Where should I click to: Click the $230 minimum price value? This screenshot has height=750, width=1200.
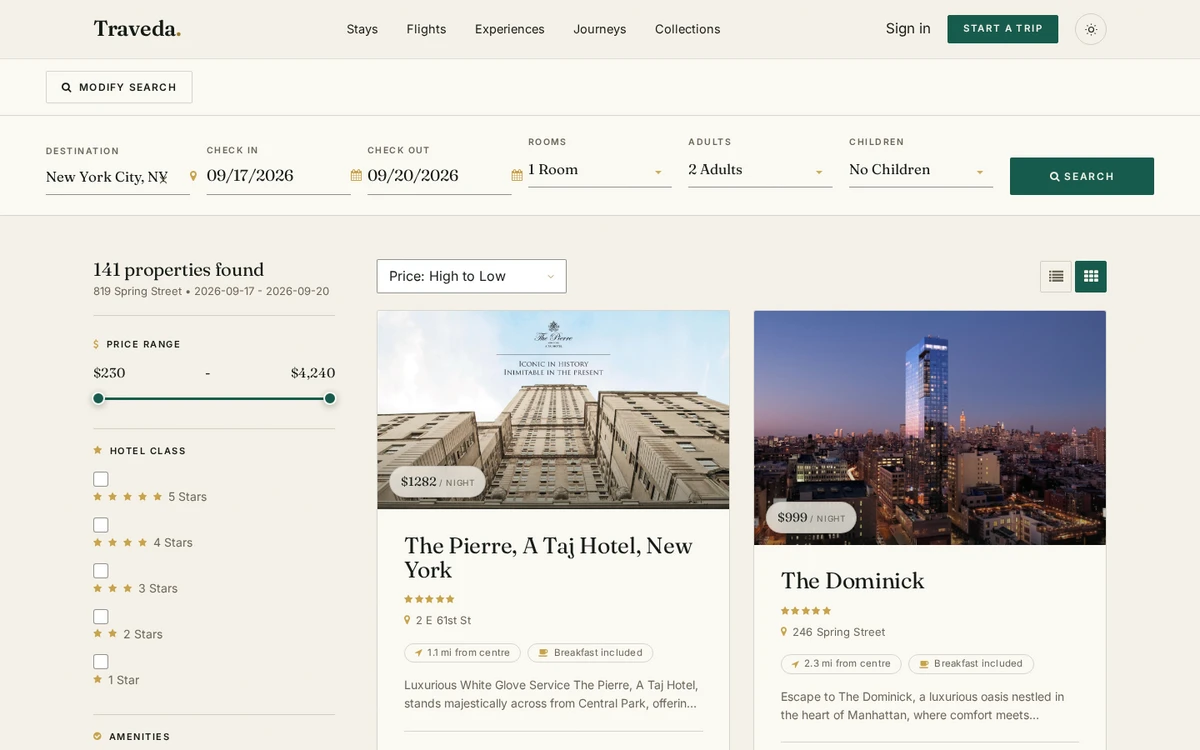tap(109, 373)
